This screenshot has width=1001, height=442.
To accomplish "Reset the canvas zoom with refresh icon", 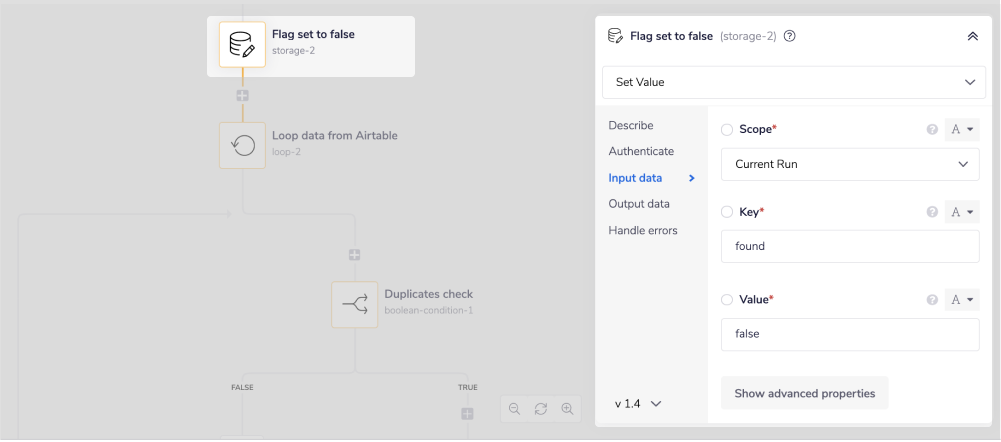I will [x=541, y=409].
